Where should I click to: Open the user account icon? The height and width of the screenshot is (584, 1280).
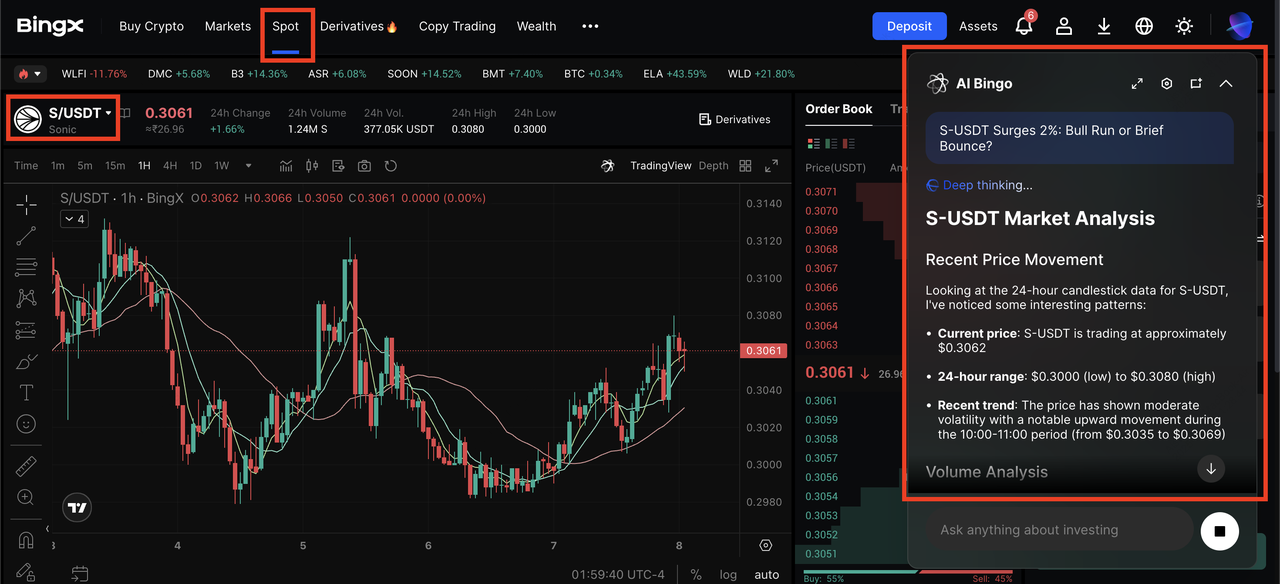(1064, 26)
